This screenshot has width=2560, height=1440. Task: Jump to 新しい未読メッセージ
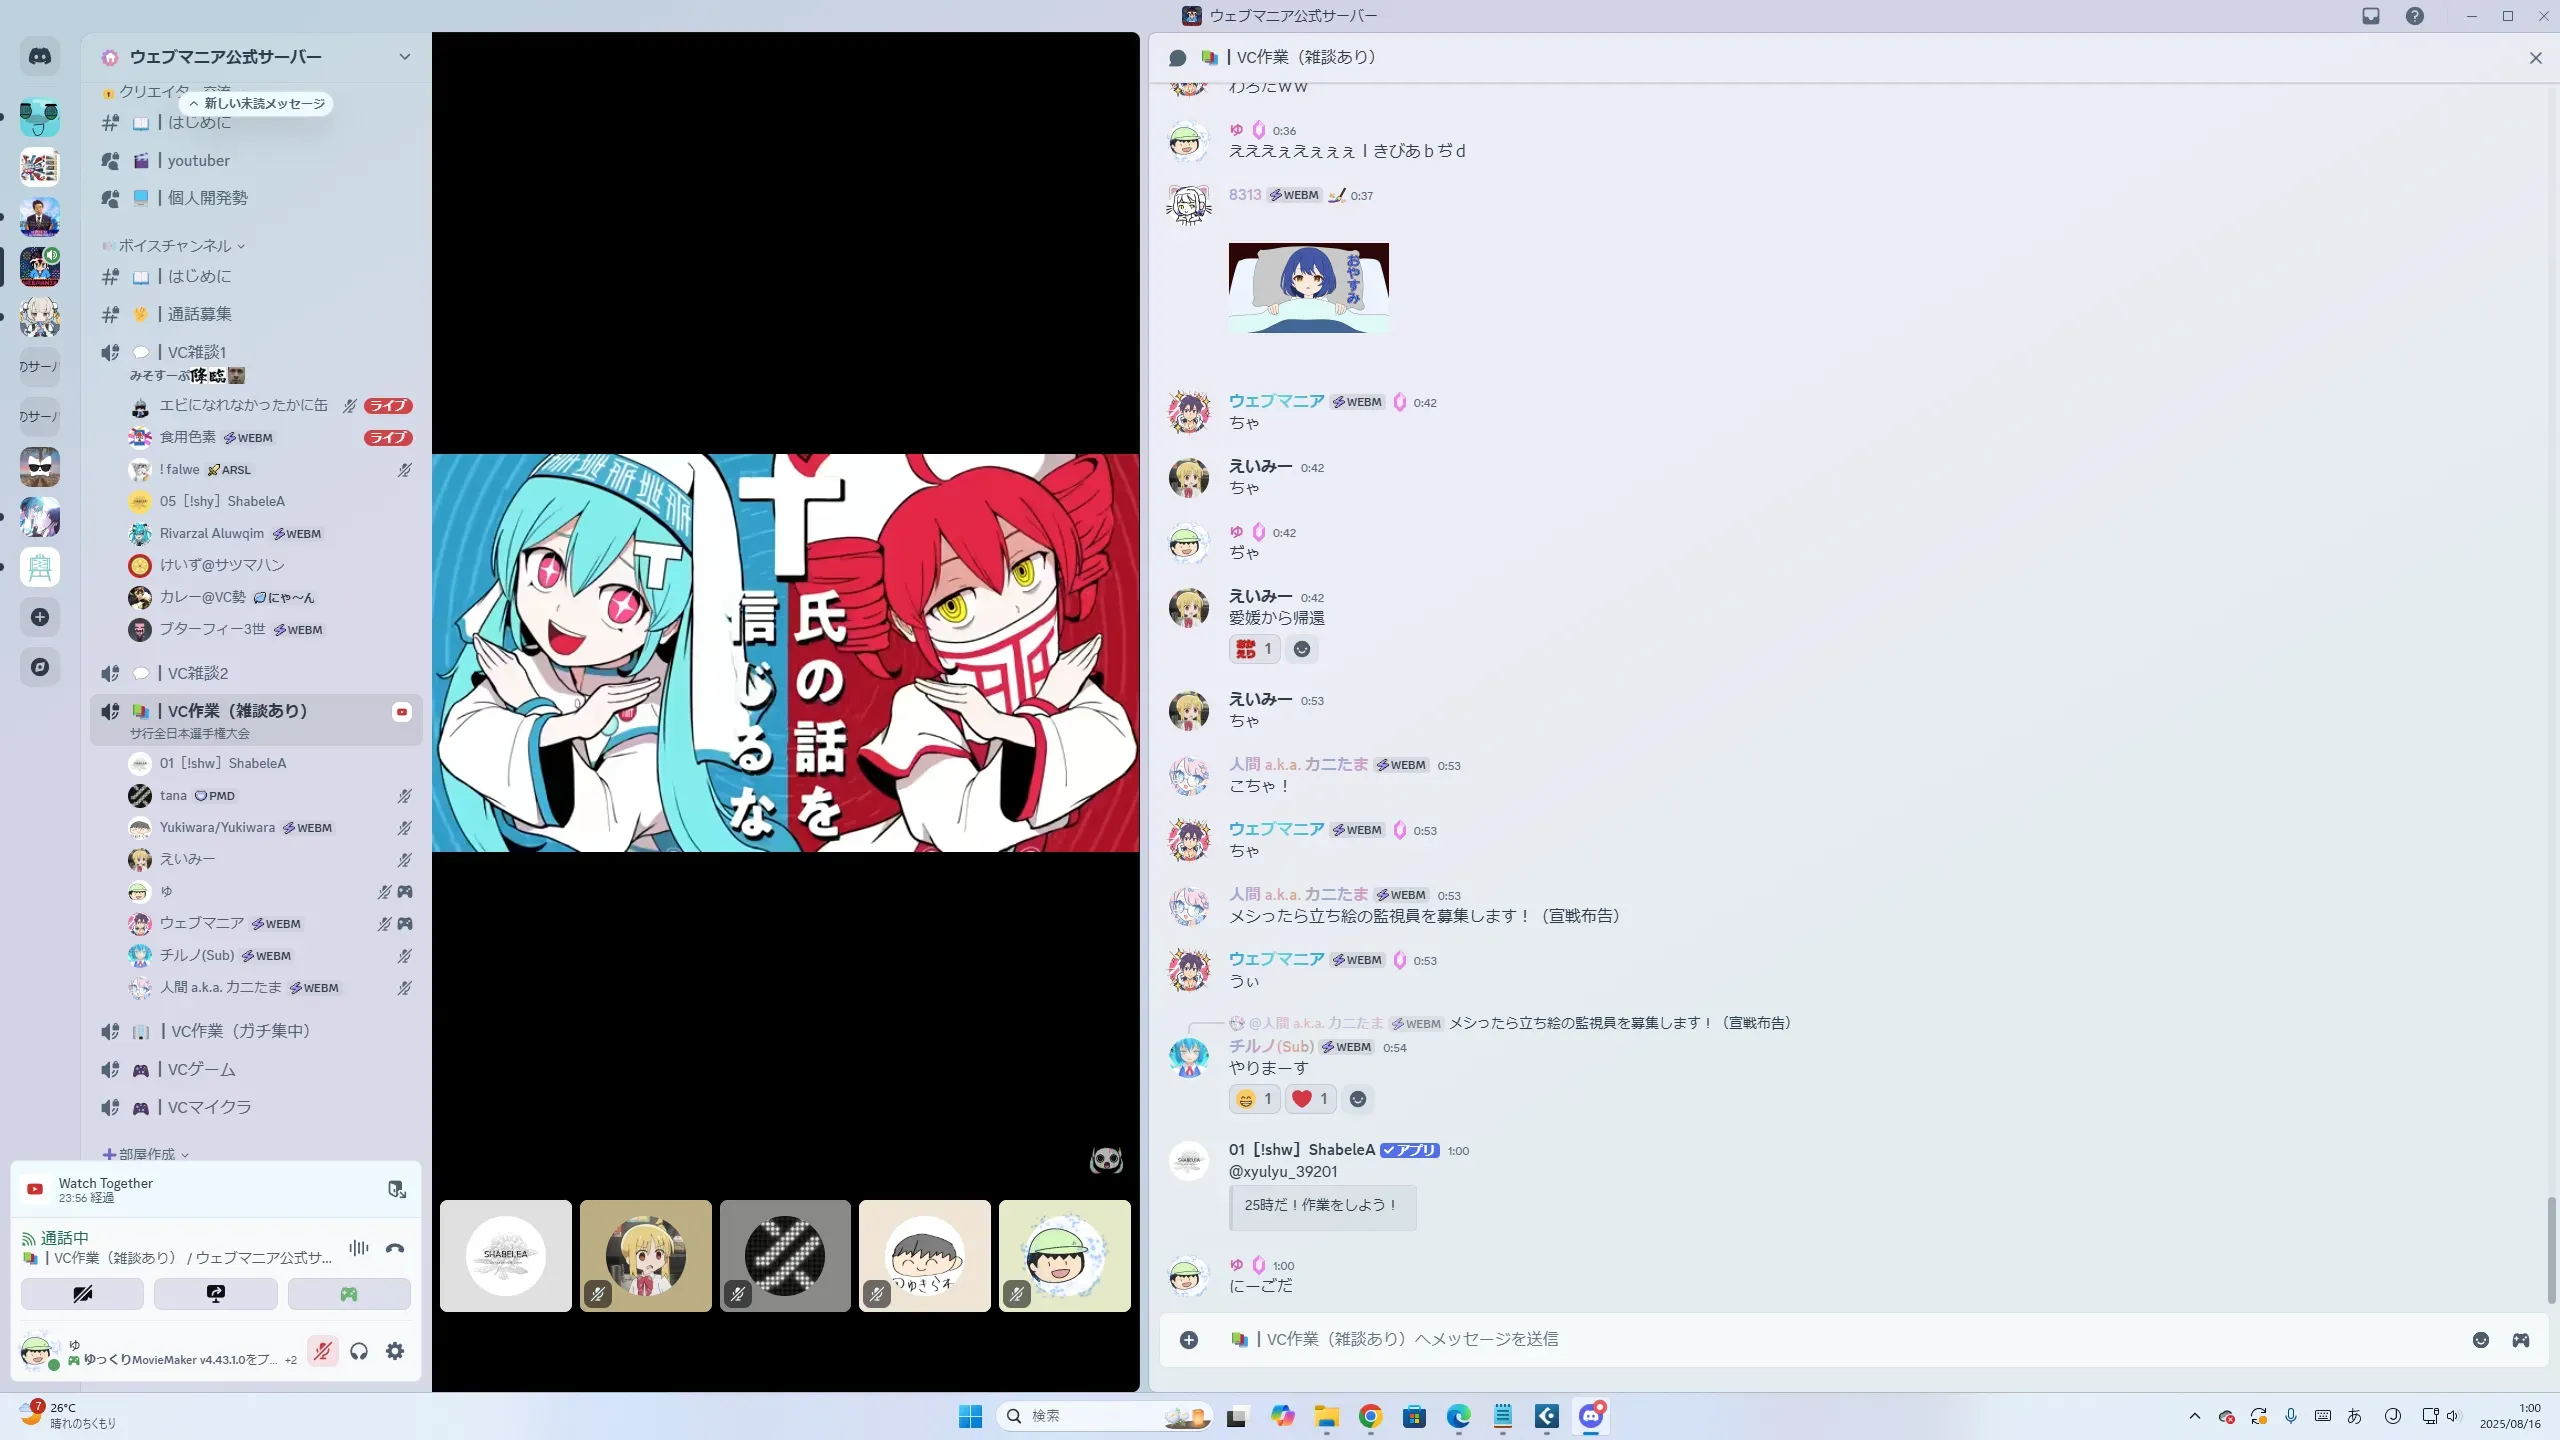[257, 104]
